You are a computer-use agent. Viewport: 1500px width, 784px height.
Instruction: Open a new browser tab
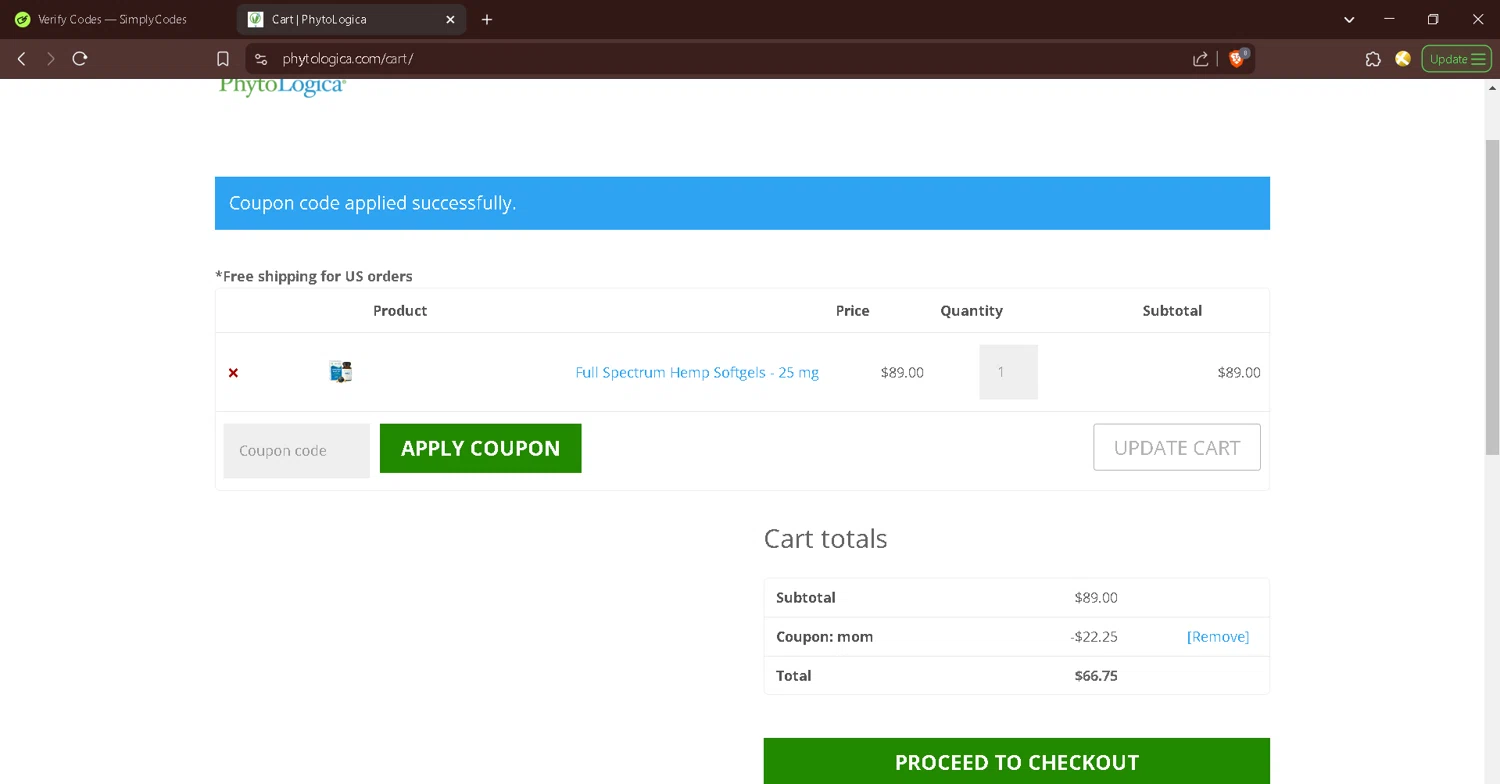[x=487, y=19]
